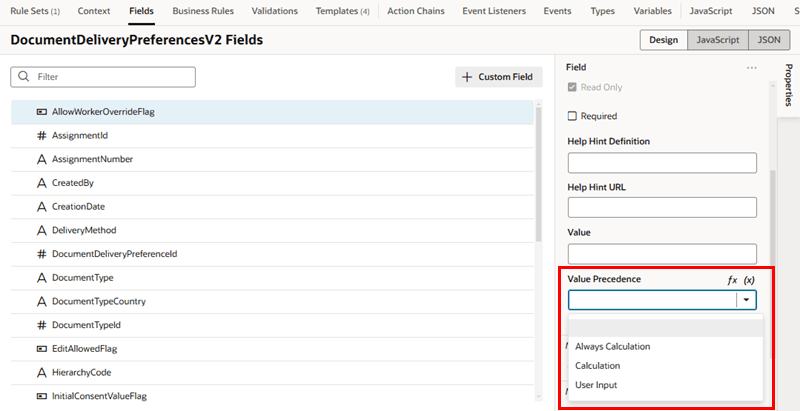Open the Business Rules tab
The height and width of the screenshot is (411, 800).
(x=203, y=11)
